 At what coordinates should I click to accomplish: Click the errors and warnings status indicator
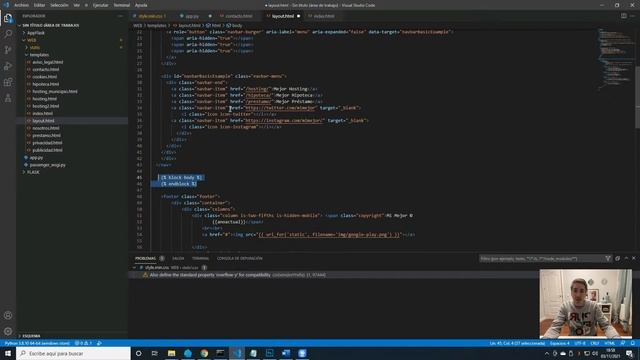tap(84, 343)
